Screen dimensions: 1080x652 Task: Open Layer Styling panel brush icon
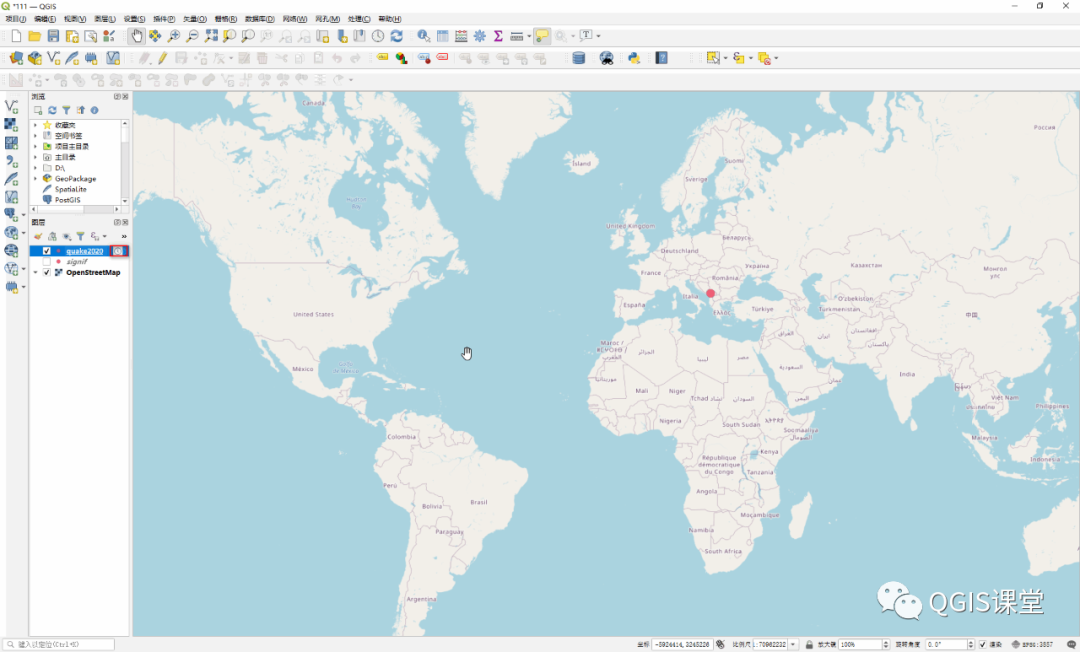38,236
